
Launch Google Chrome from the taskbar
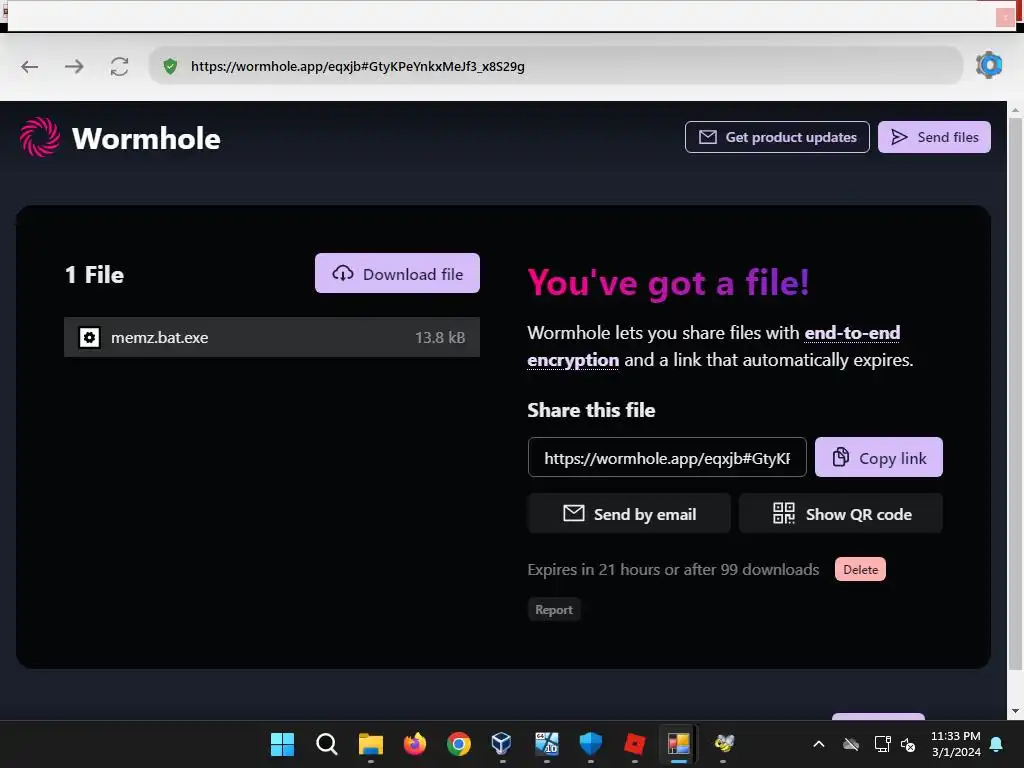[x=458, y=744]
